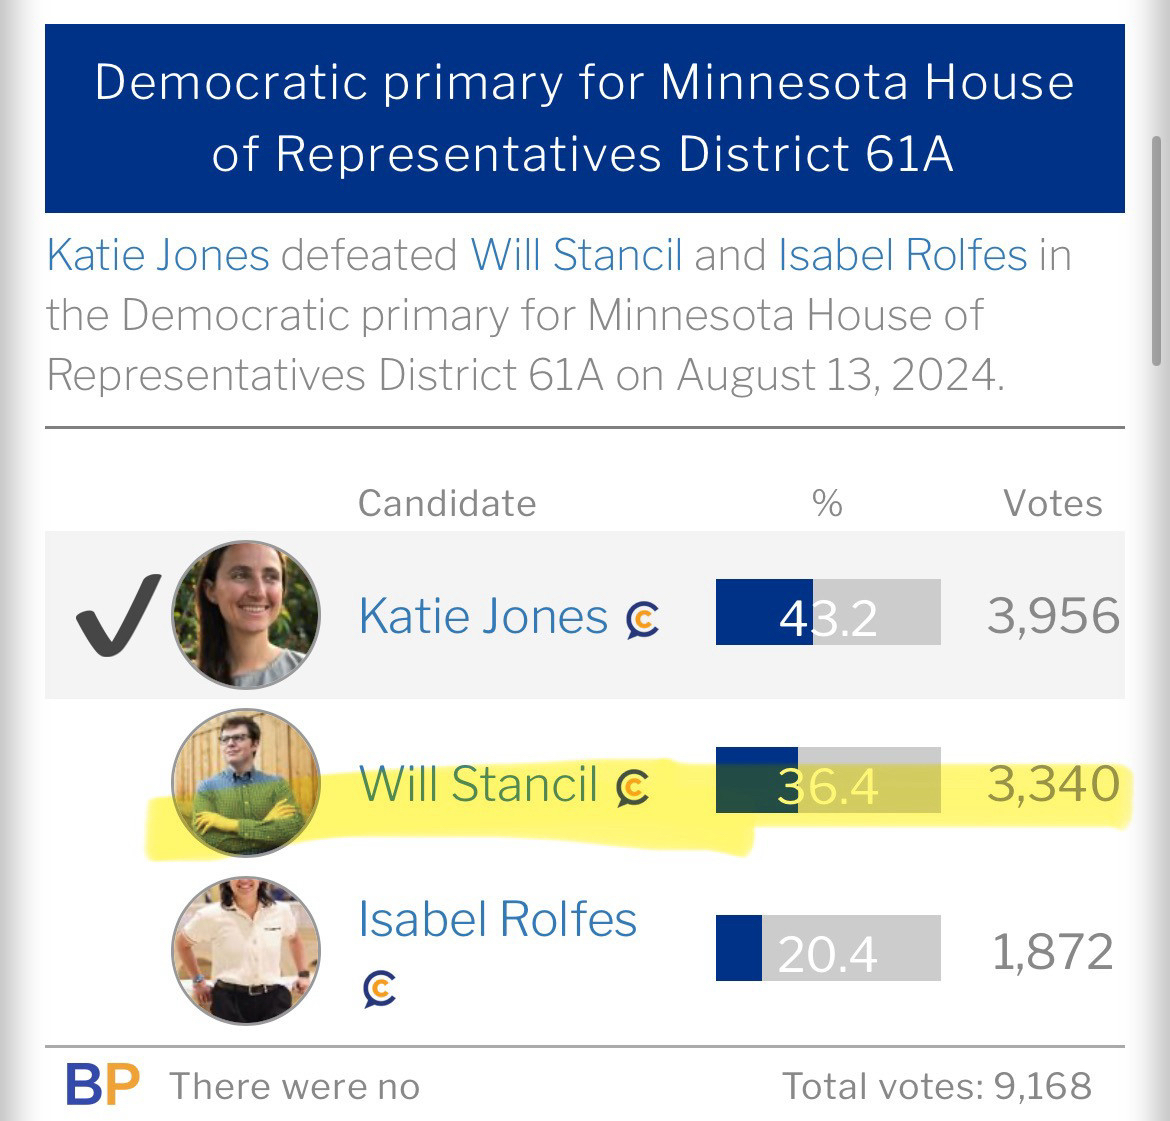This screenshot has height=1121, width=1170.
Task: Click the blue Democratic primary header banner
Action: (584, 118)
